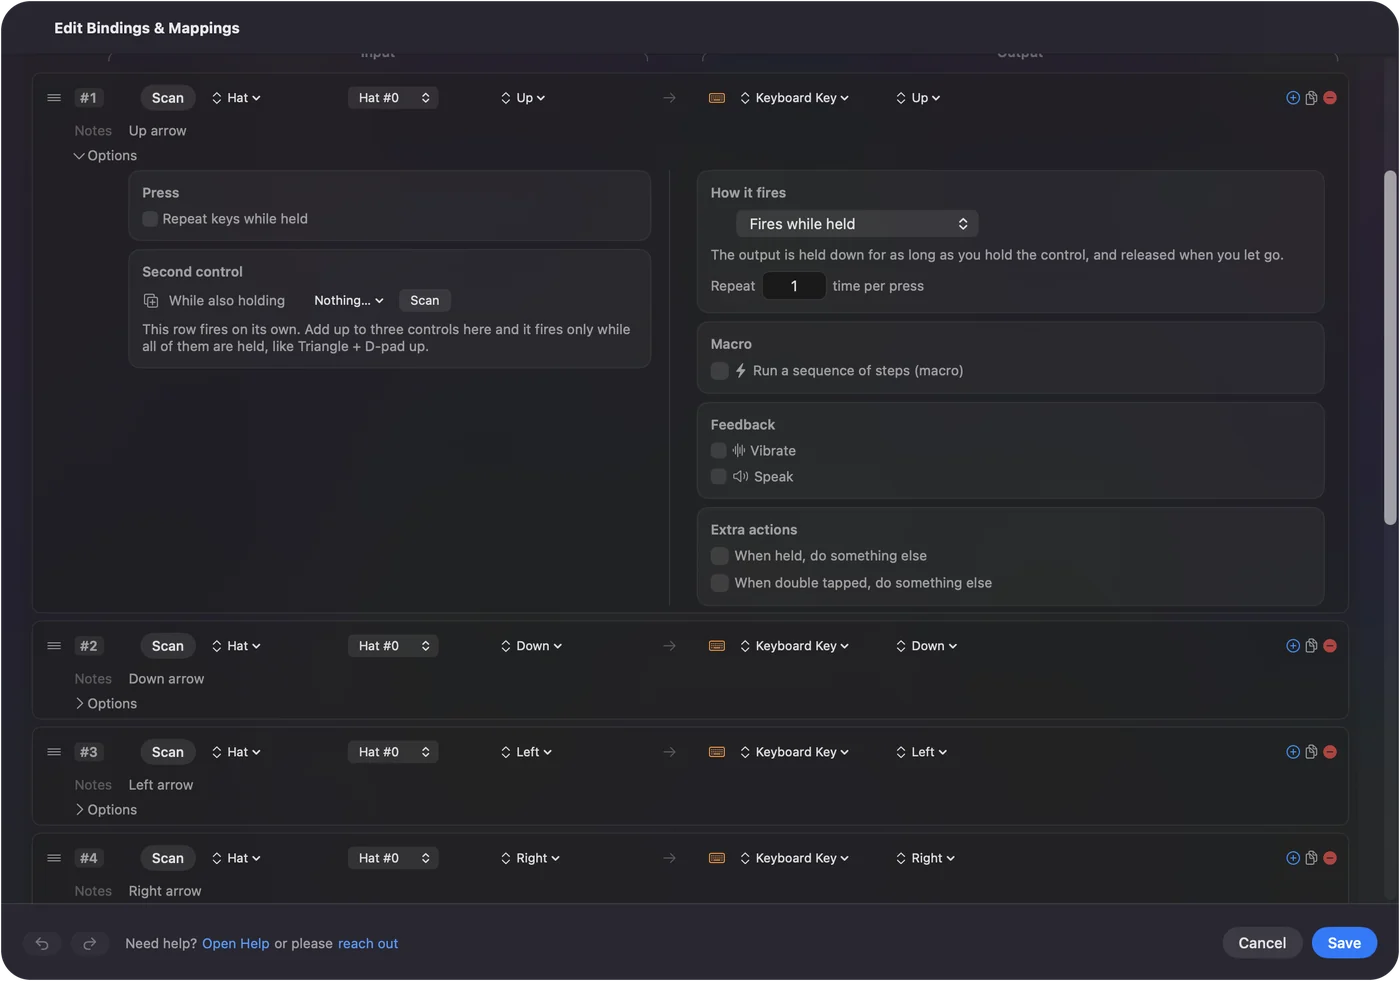Enable Repeat keys while held

point(150,219)
